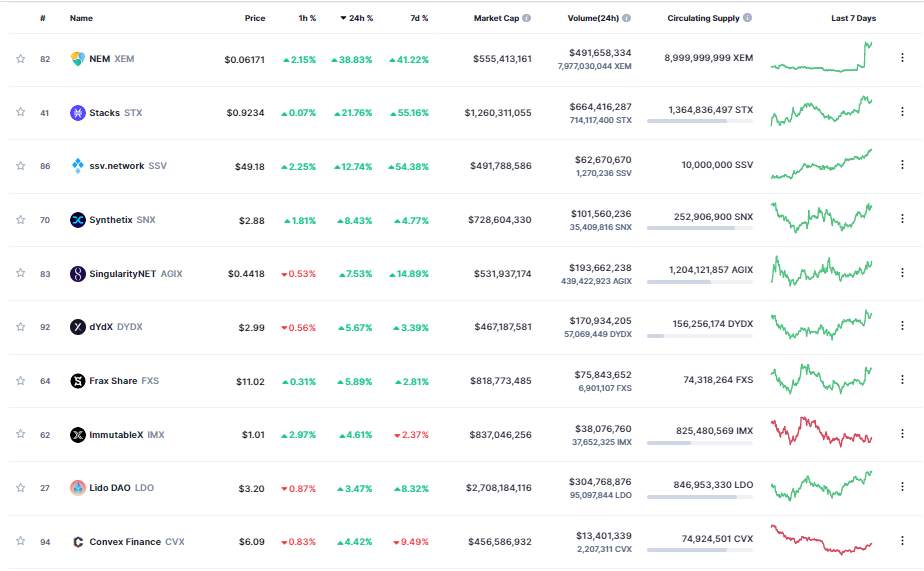Click SingularityNET 24h change 7.53%
924x571 pixels.
coord(355,274)
